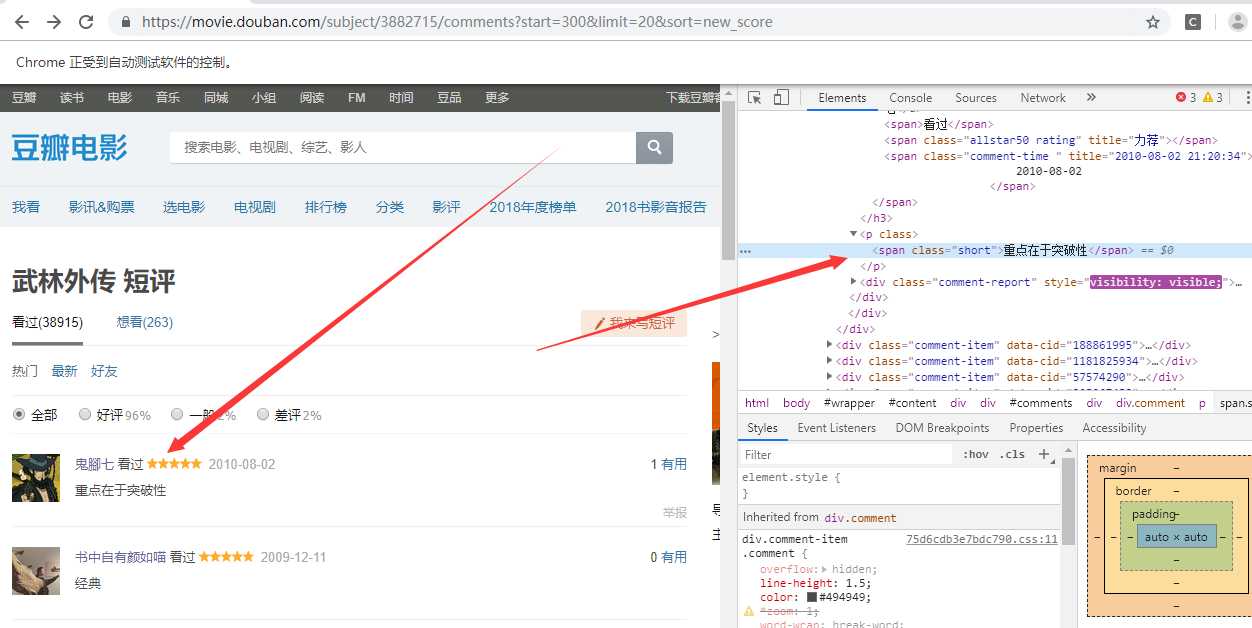The image size is (1252, 628).
Task: Expand comment-item div with data-cid 57574290
Action: click(x=830, y=377)
